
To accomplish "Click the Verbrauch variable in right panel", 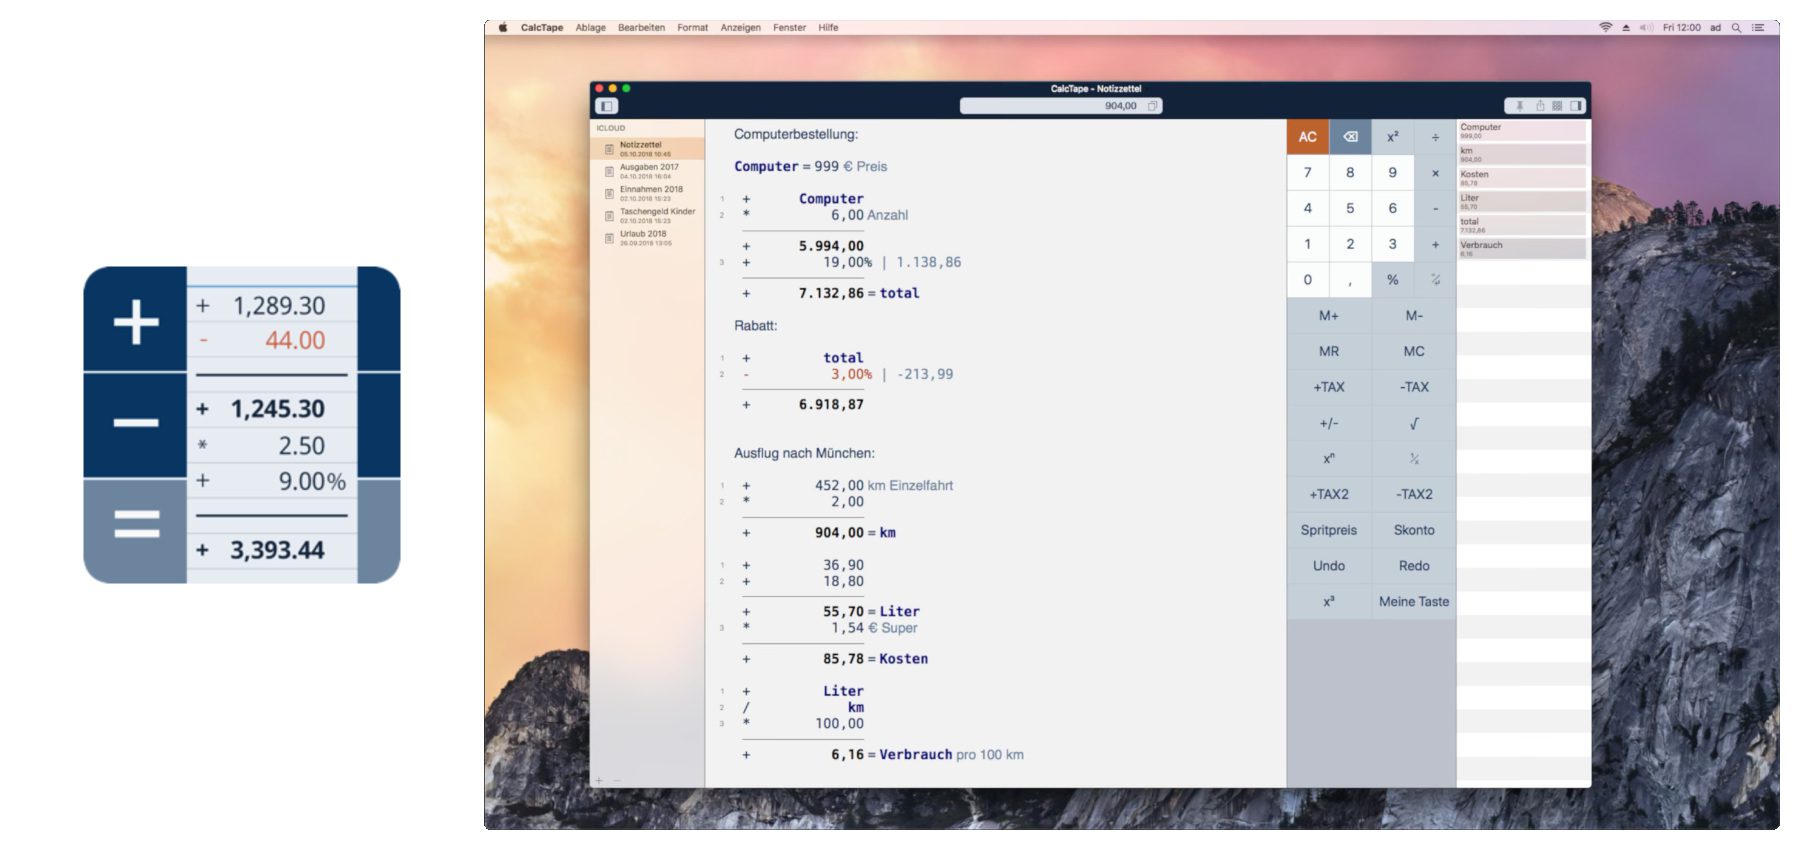I will pyautogui.click(x=1522, y=249).
